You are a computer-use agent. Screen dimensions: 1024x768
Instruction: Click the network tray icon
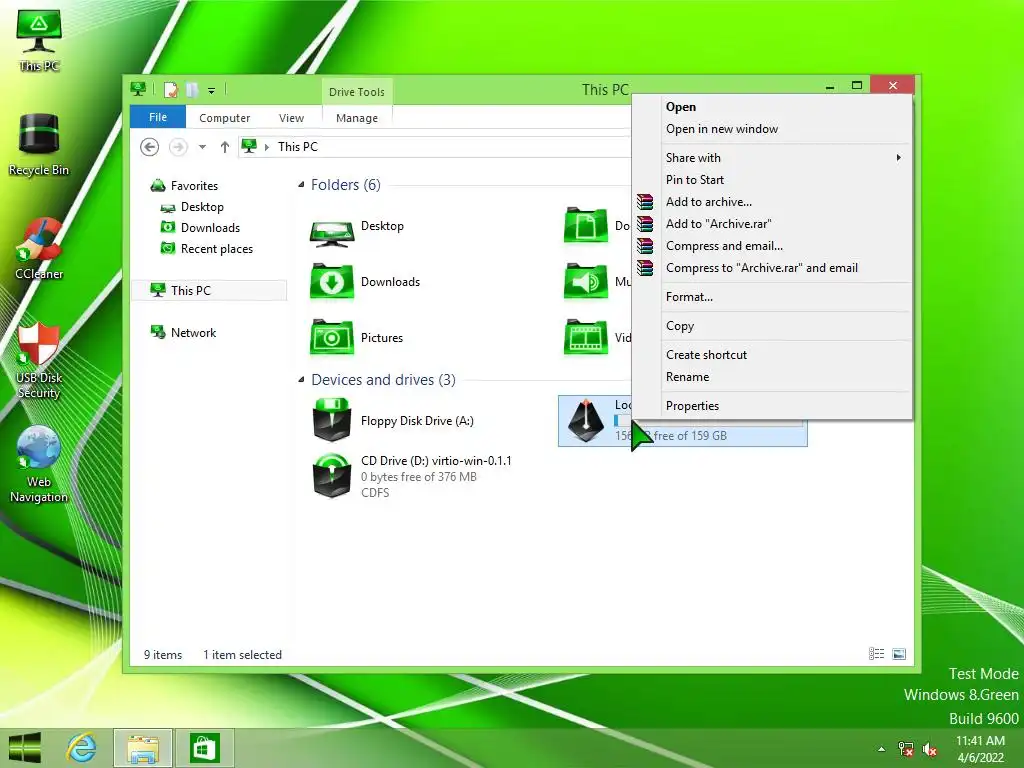(906, 749)
